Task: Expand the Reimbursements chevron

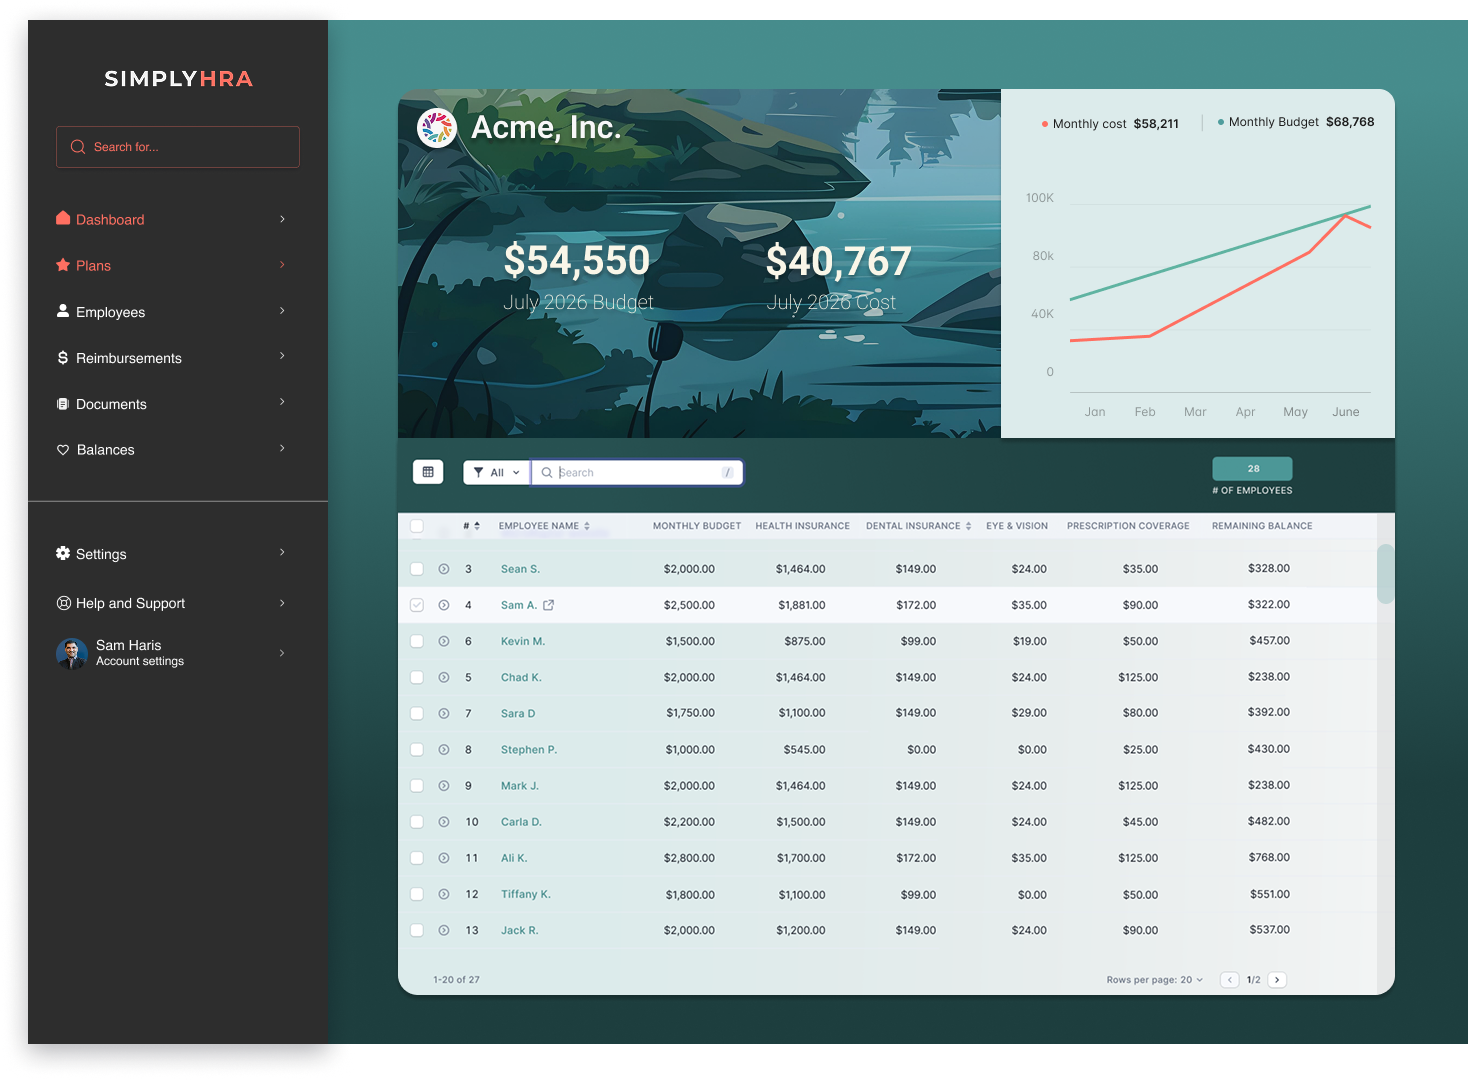Action: click(x=282, y=356)
